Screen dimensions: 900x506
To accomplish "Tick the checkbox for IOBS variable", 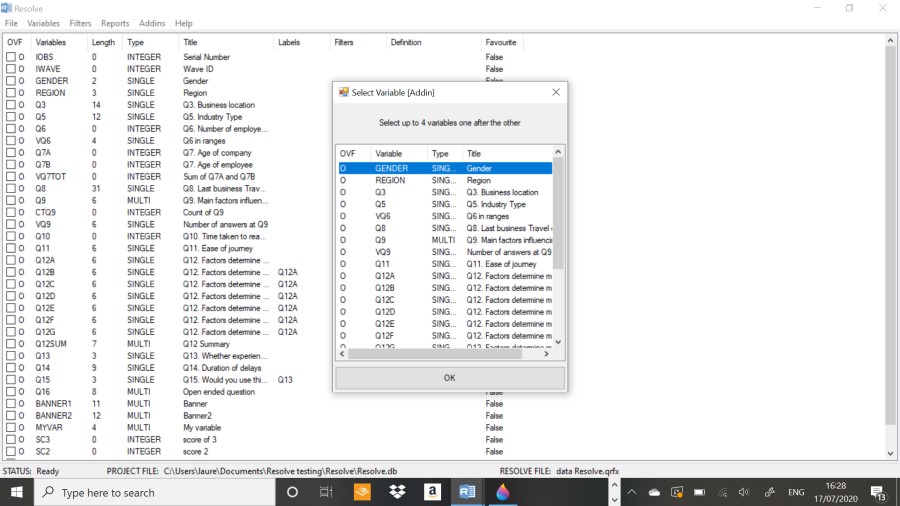I will 11,57.
